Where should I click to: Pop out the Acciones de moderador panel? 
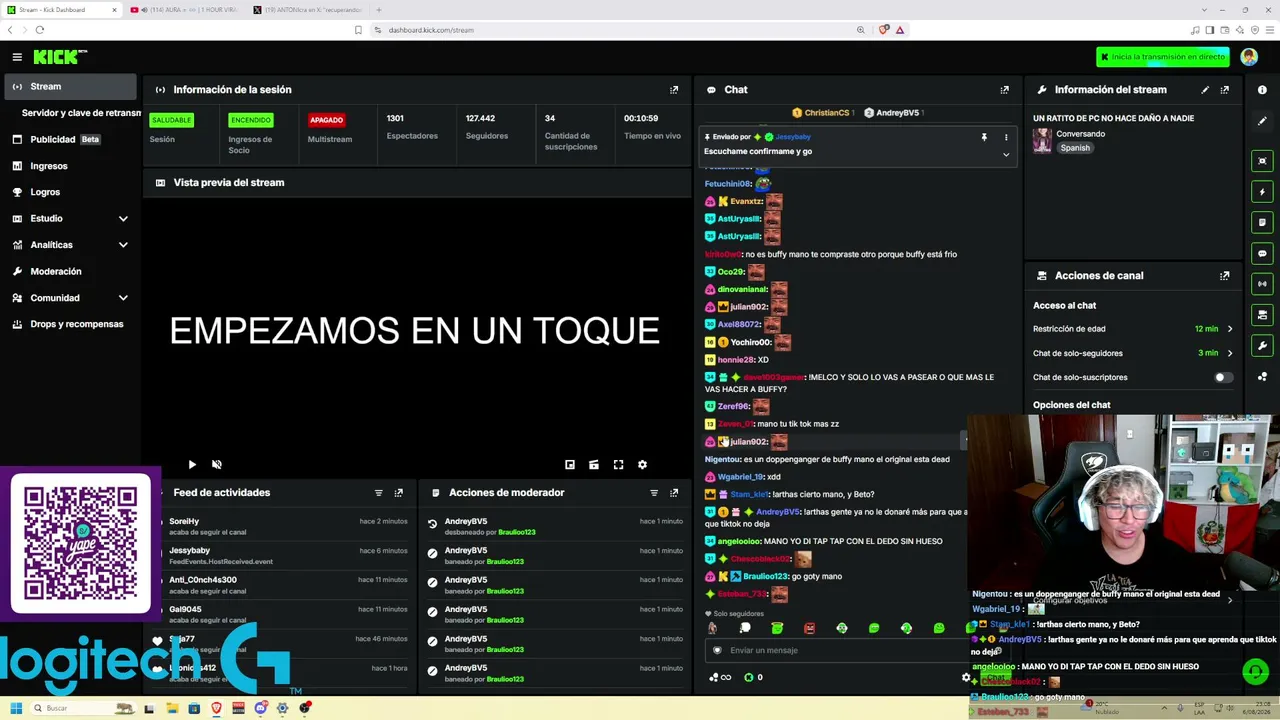674,493
